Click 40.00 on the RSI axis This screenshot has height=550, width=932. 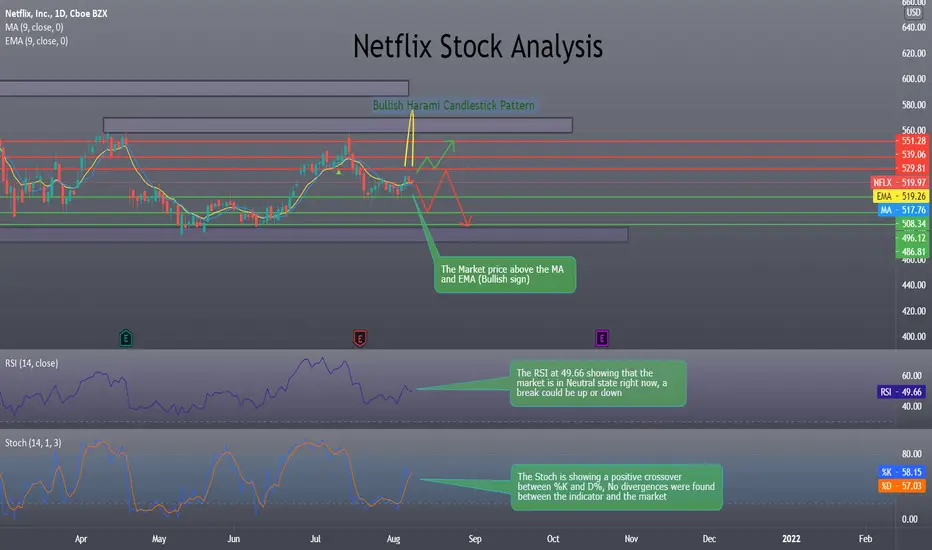(x=912, y=407)
